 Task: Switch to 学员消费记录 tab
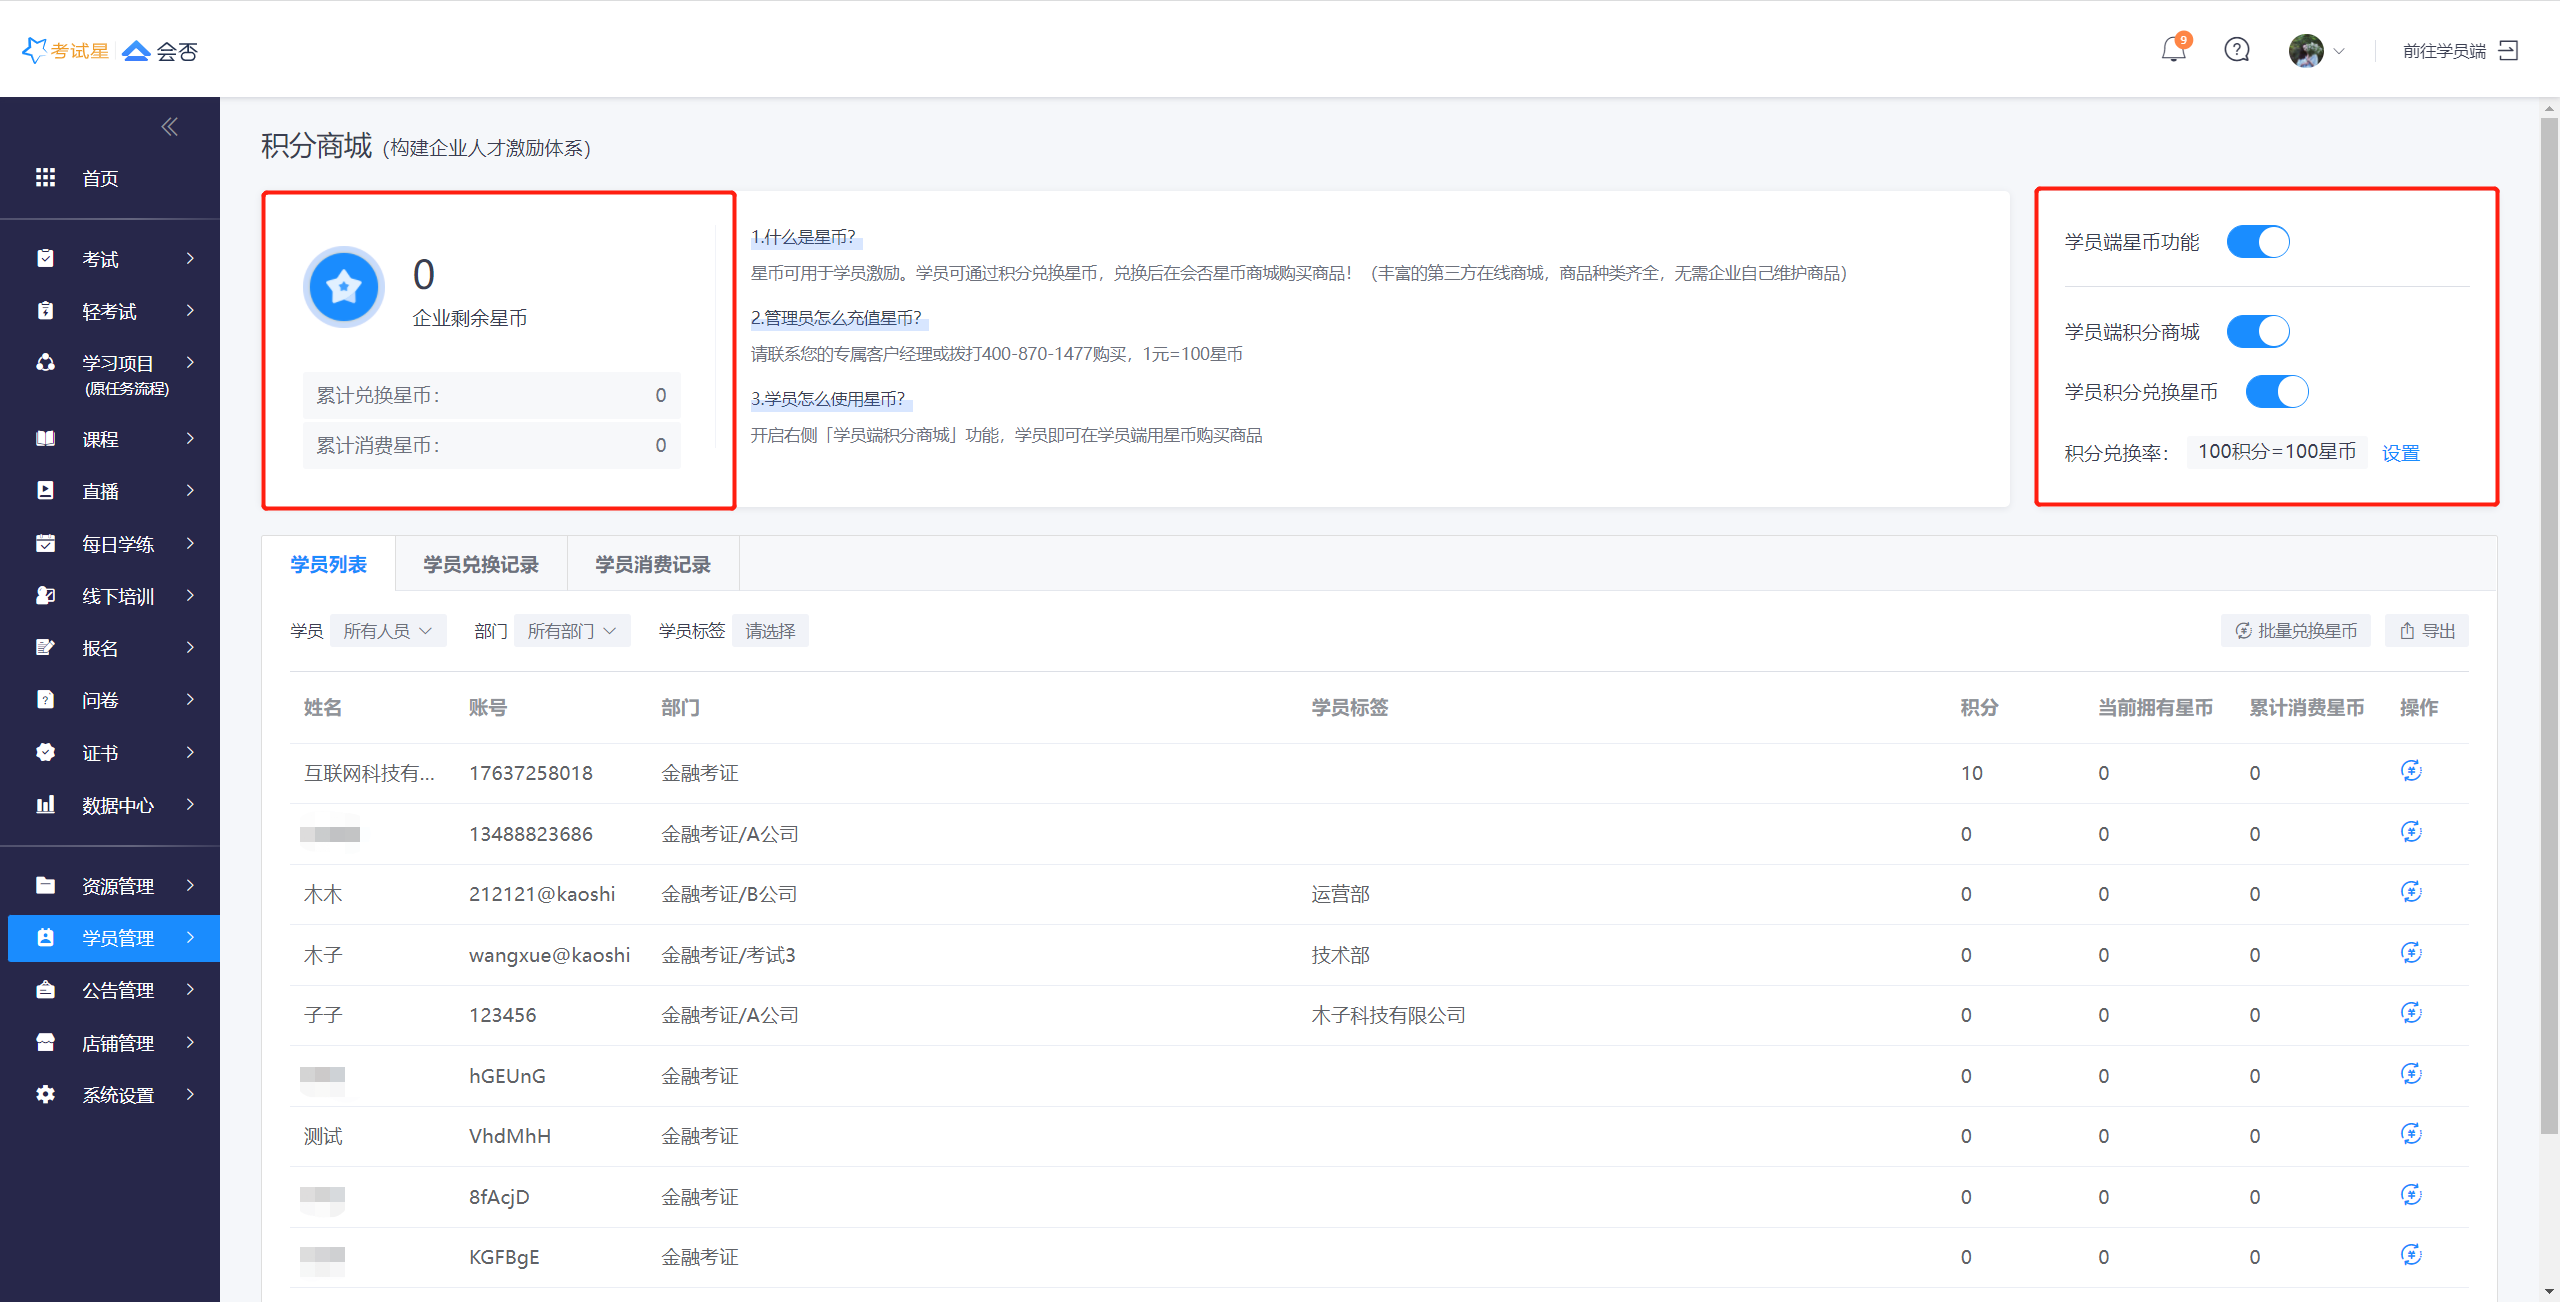coord(652,565)
